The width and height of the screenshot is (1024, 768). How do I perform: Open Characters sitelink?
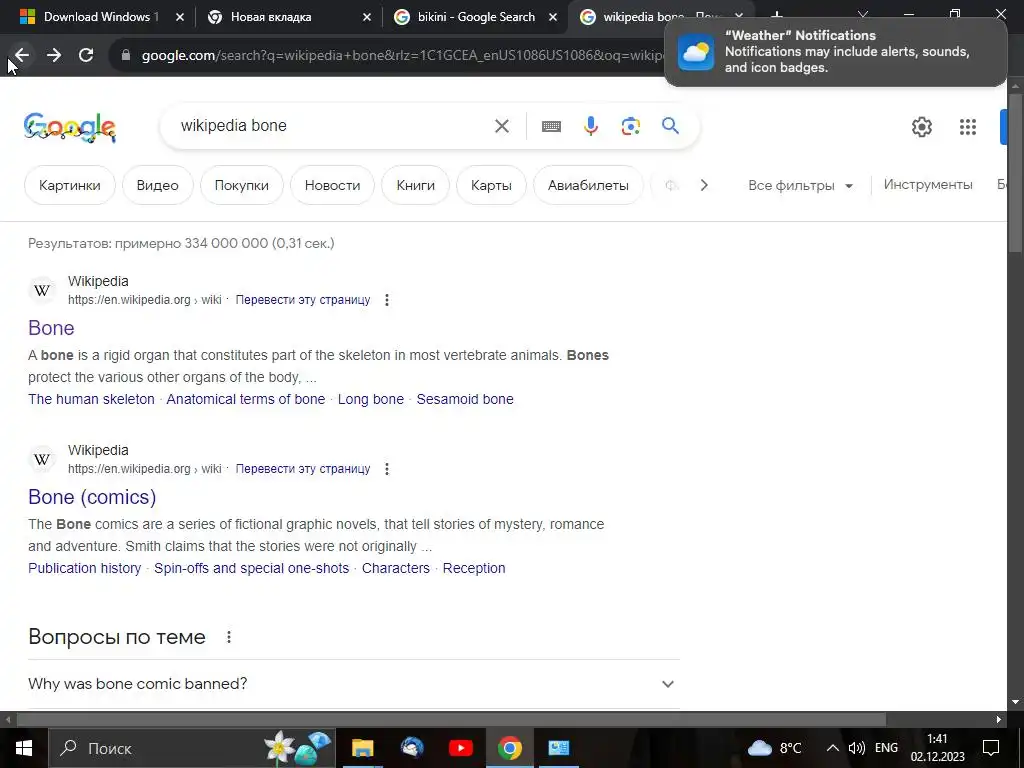pyautogui.click(x=396, y=568)
